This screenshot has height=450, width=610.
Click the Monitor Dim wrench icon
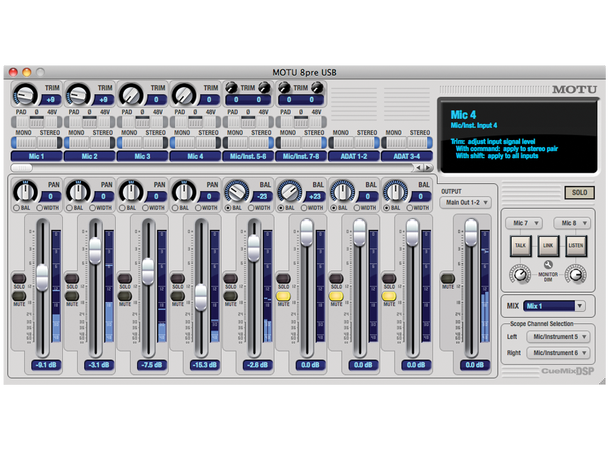548,264
